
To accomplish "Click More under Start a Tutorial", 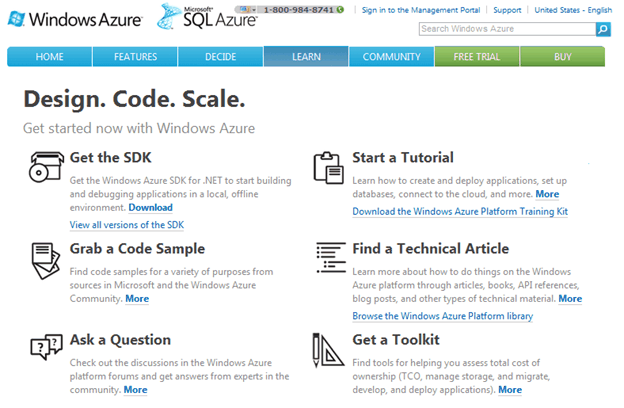I will pos(547,194).
